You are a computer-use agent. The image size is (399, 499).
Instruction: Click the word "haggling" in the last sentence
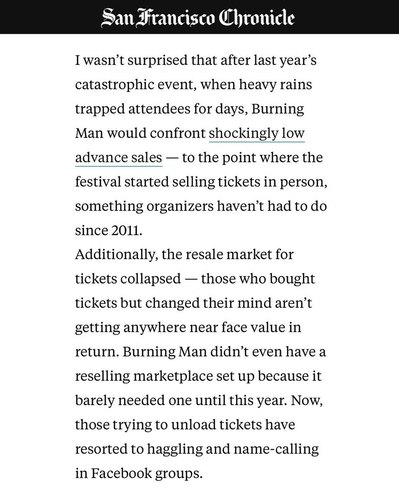click(x=175, y=449)
